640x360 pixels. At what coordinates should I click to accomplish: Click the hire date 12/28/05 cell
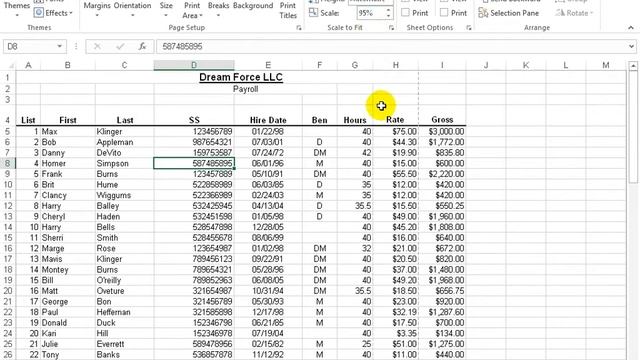[x=268, y=227]
